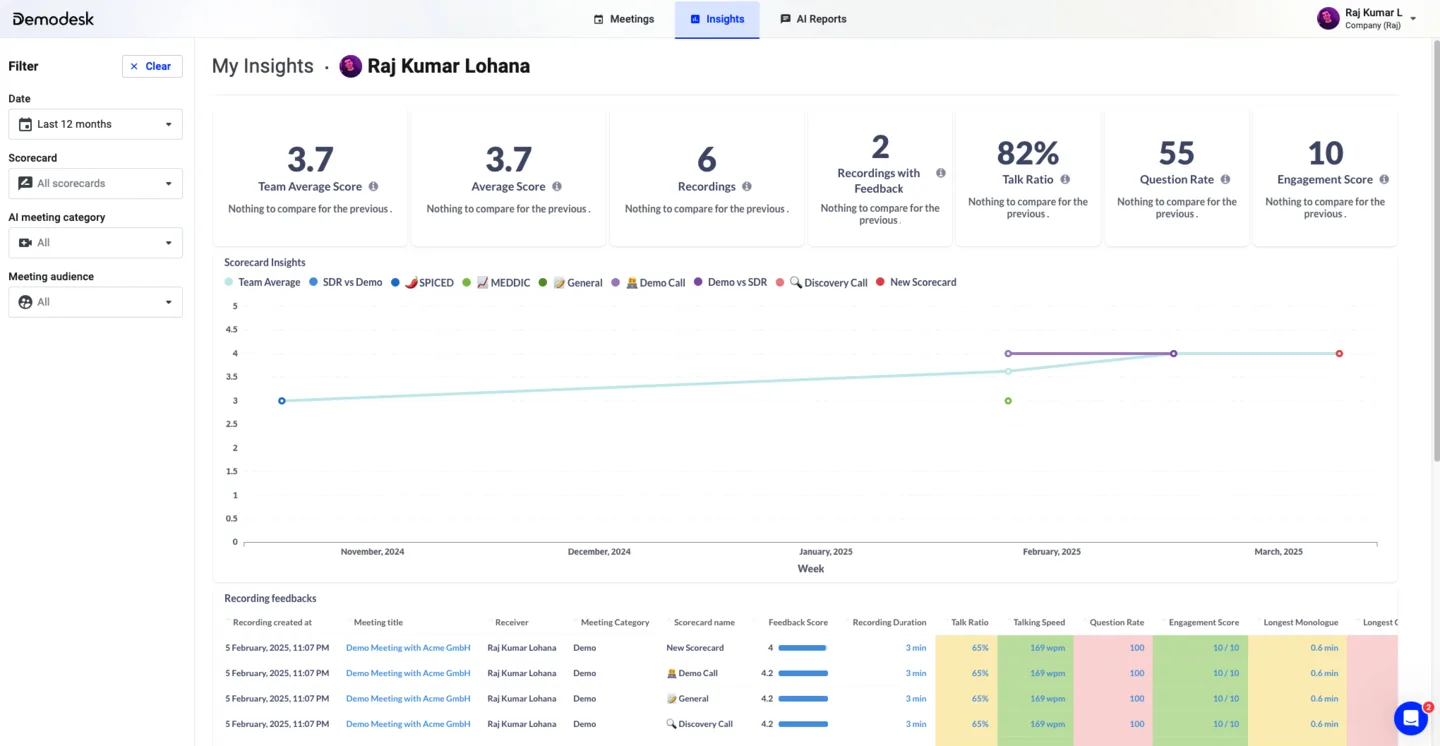1440x746 pixels.
Task: Click info icon next to Team Average Score
Action: pos(373,186)
